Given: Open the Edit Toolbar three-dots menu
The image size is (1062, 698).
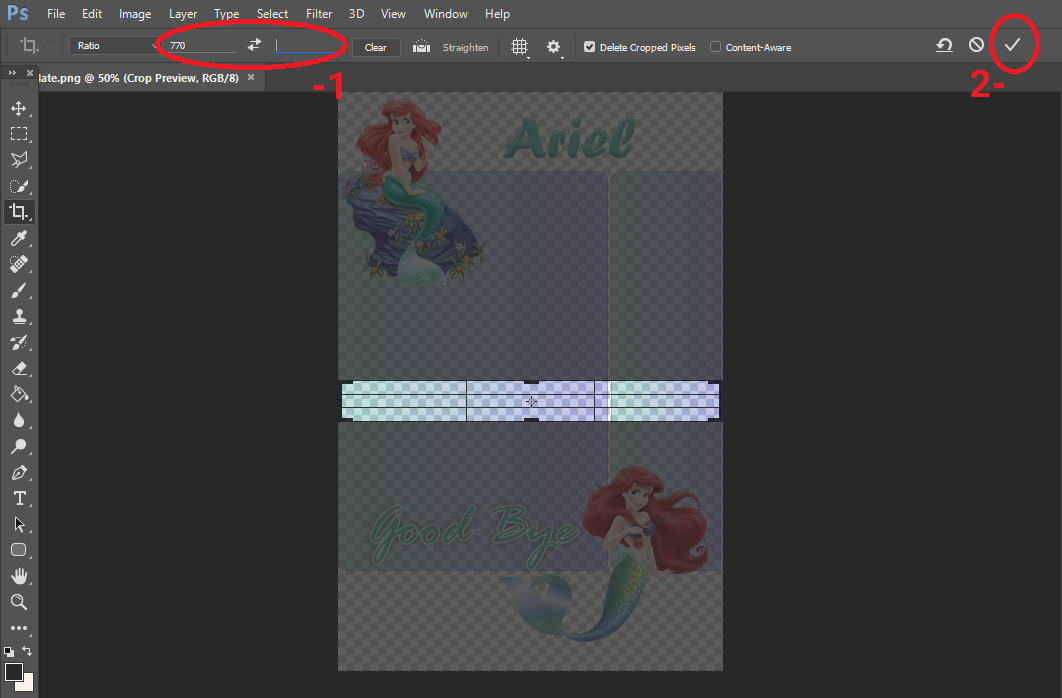Looking at the screenshot, I should pos(19,628).
